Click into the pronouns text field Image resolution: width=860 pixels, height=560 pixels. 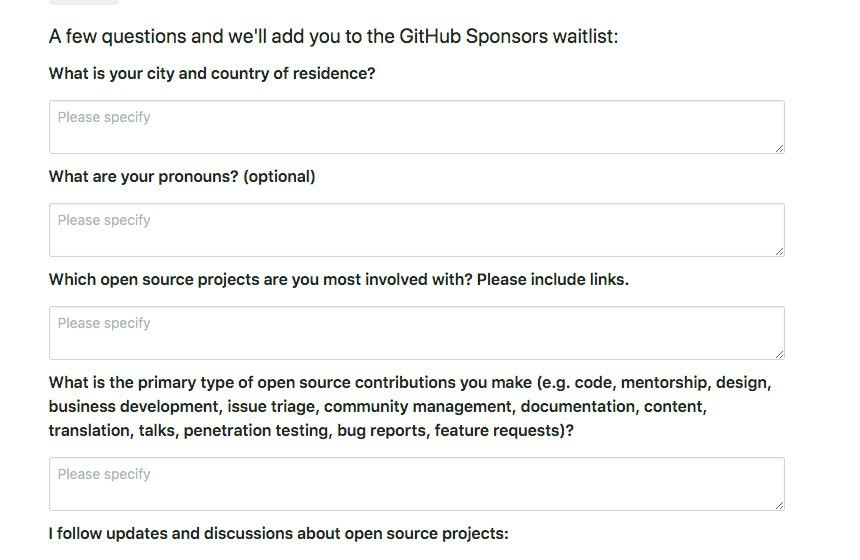(416, 230)
